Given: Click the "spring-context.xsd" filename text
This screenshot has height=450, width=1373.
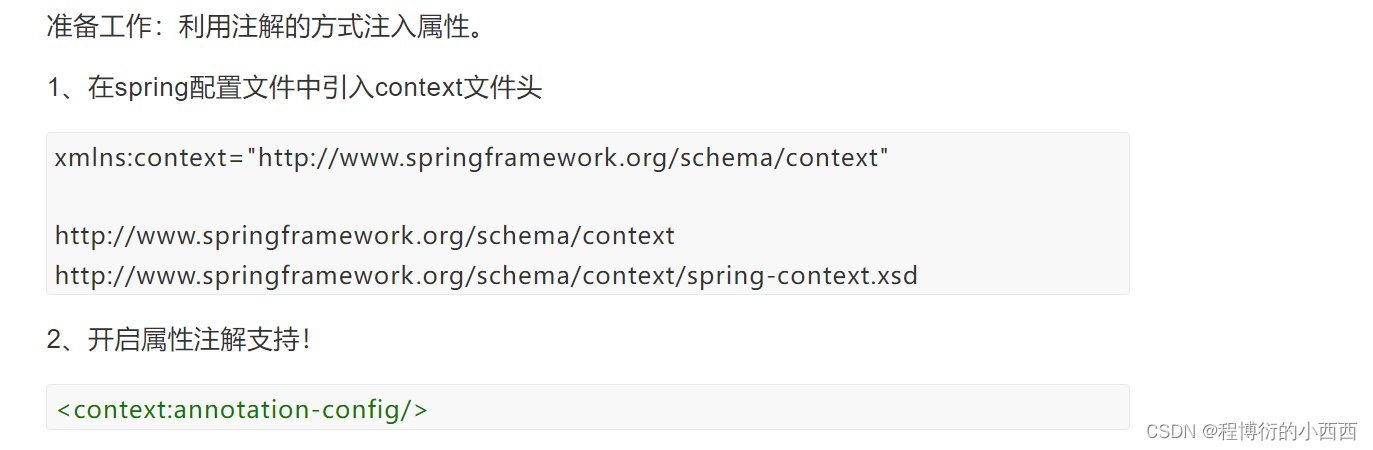Looking at the screenshot, I should point(802,275).
